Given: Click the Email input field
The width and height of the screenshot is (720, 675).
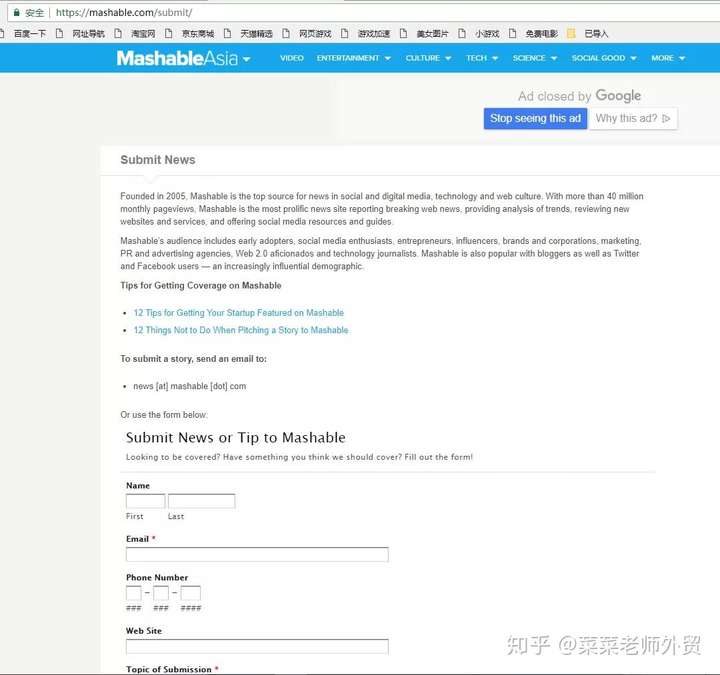Looking at the screenshot, I should 257,554.
